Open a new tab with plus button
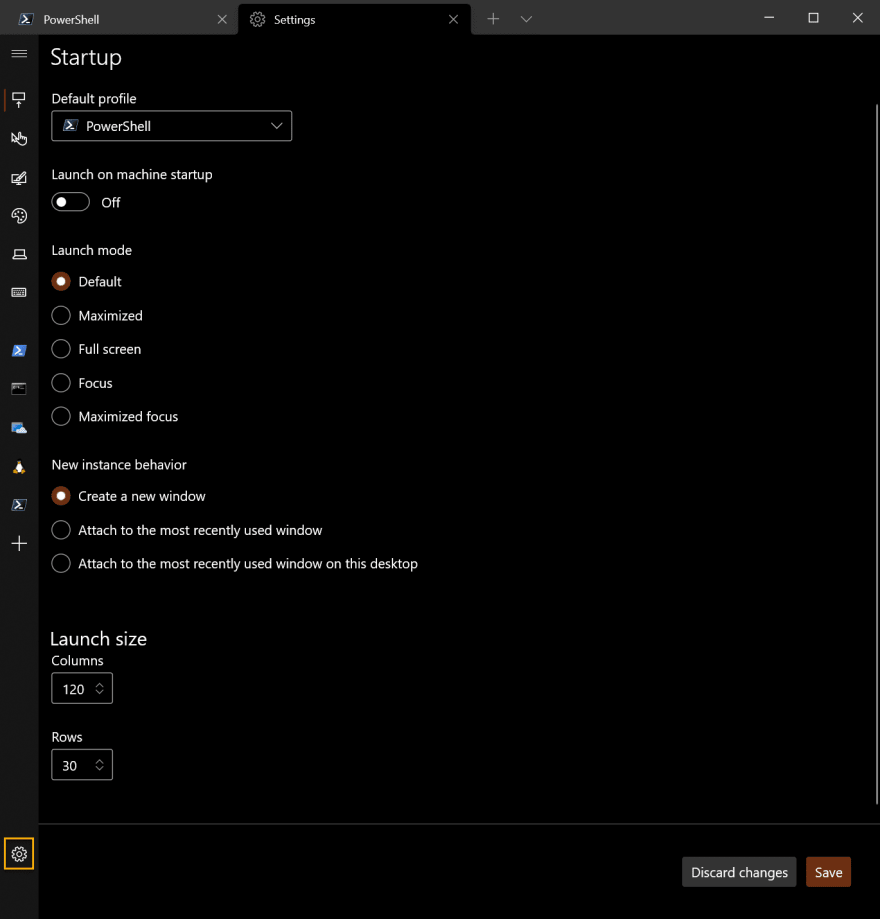This screenshot has height=919, width=880. [493, 19]
